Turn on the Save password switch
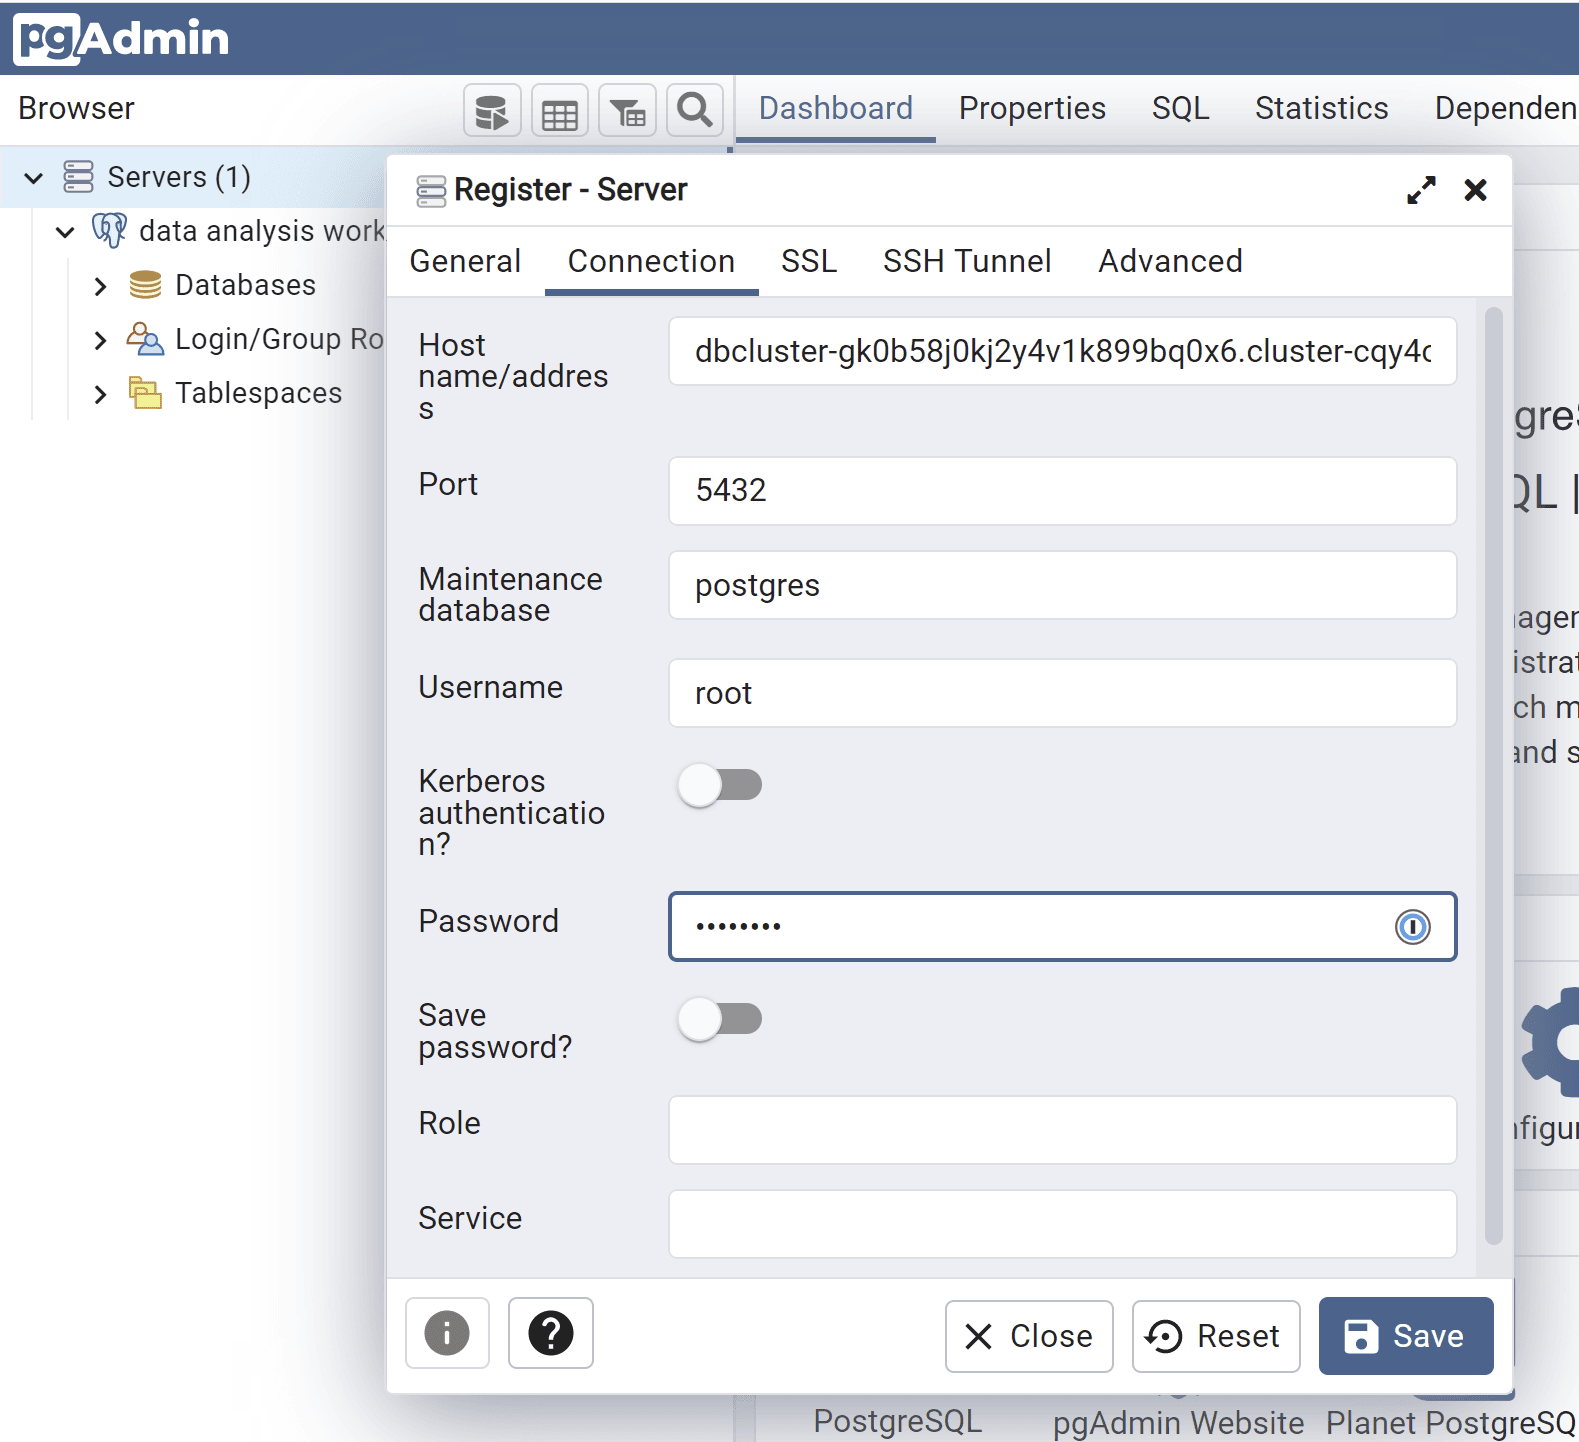This screenshot has width=1579, height=1442. click(720, 1019)
